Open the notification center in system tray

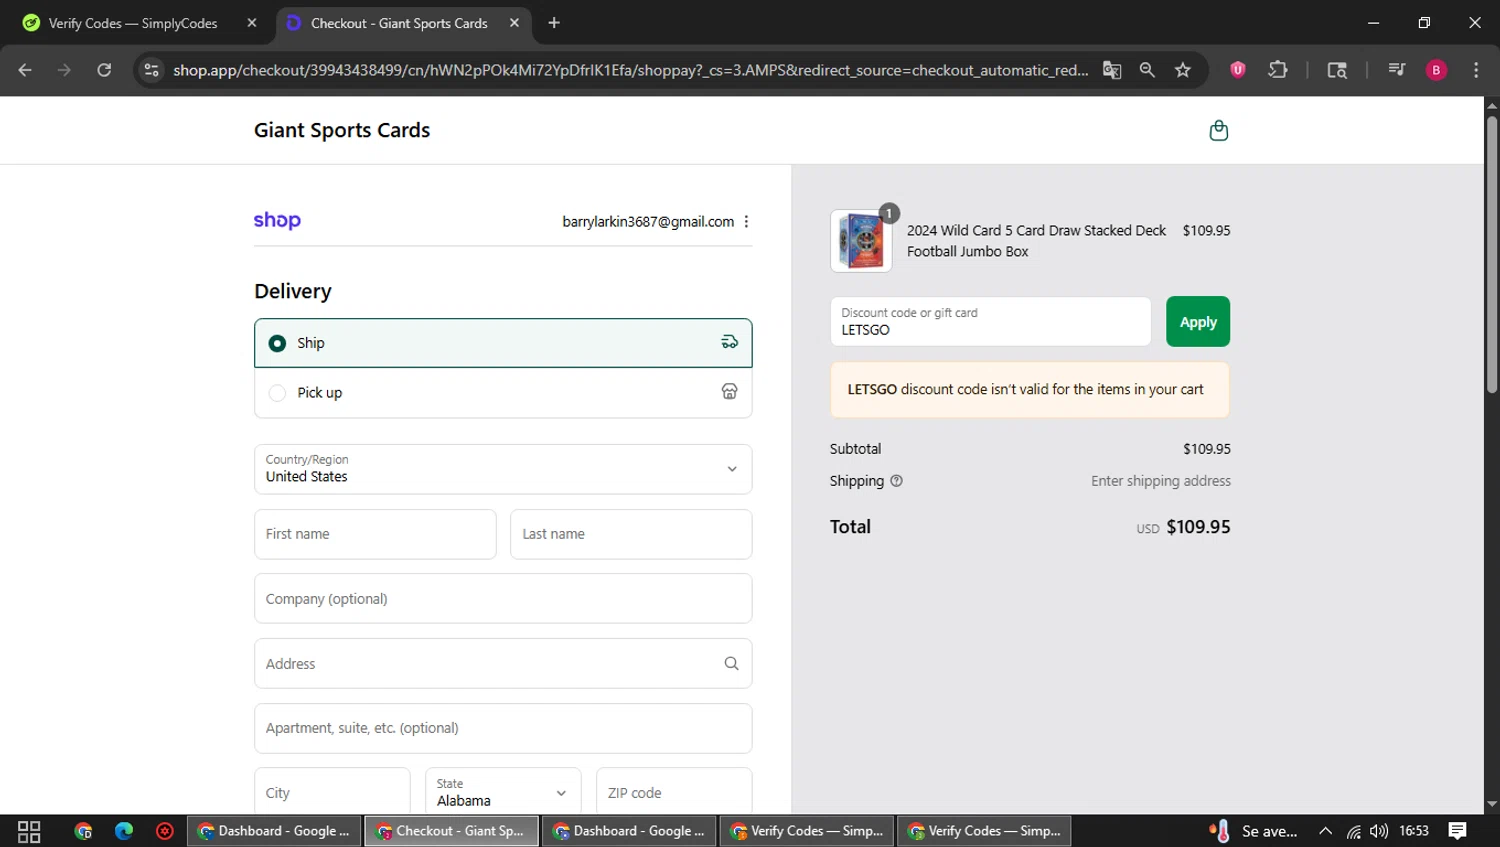(1458, 831)
